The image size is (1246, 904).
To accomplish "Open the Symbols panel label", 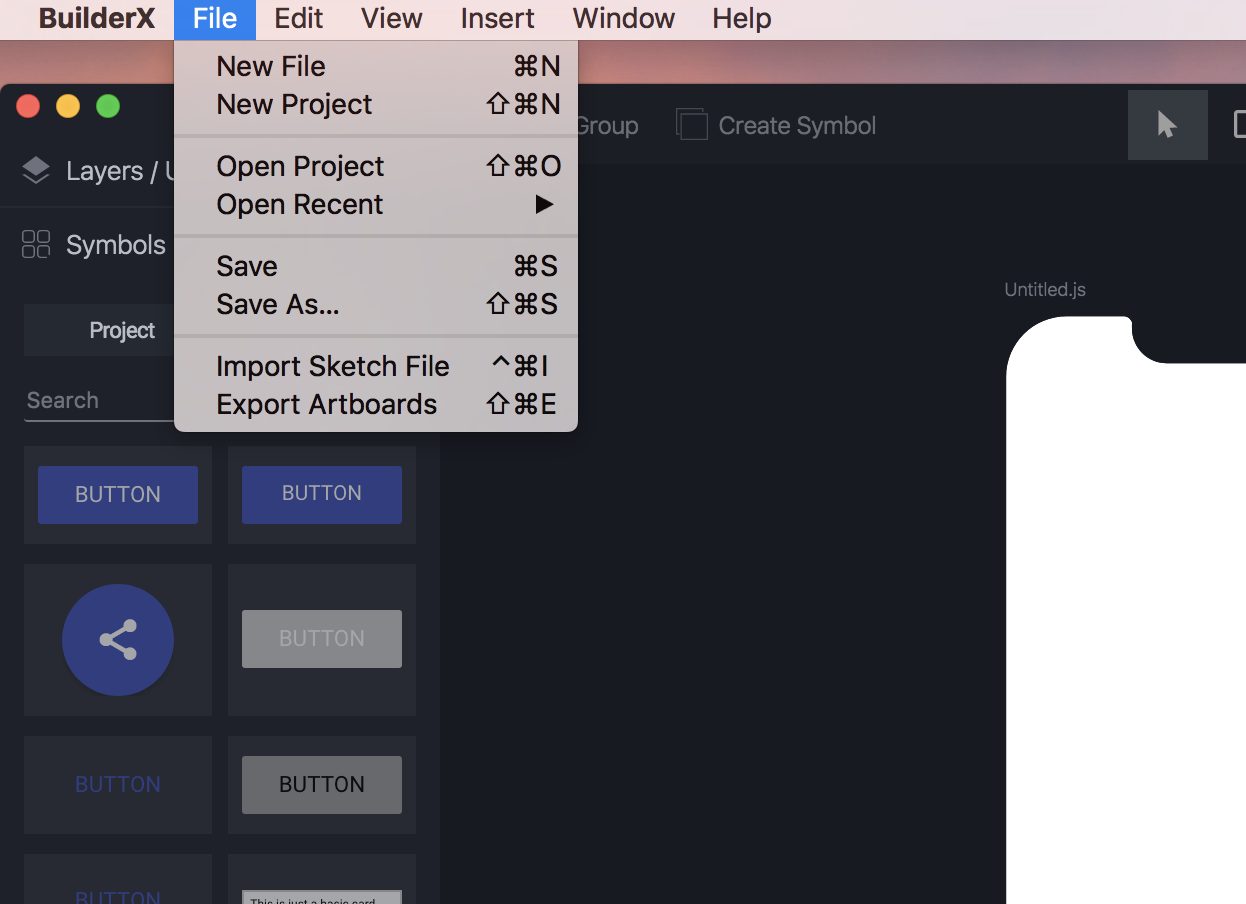I will coord(116,245).
